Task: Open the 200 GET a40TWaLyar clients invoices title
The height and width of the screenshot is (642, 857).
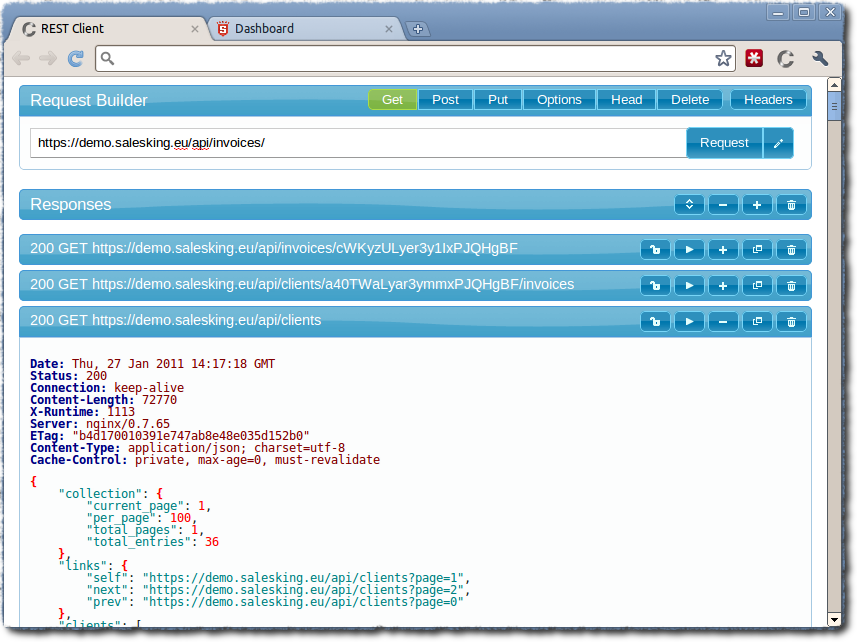Action: click(302, 284)
